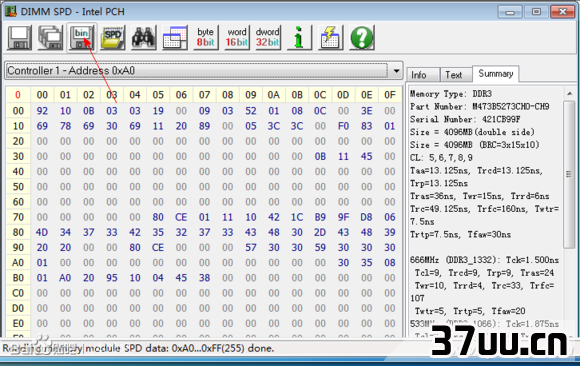Select the Summary tab

coord(496,74)
